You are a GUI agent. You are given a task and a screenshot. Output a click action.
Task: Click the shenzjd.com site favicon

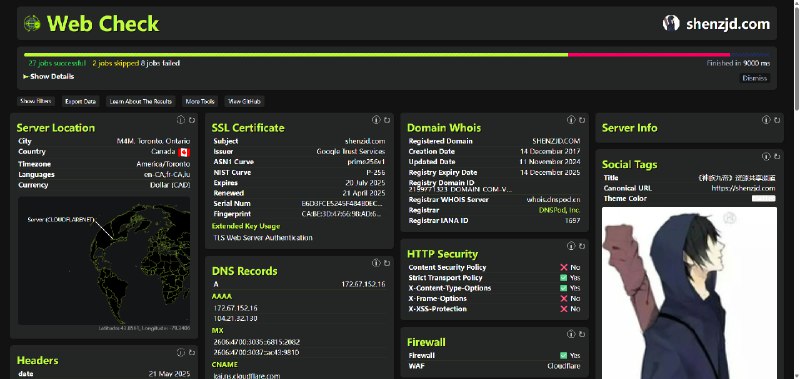671,23
